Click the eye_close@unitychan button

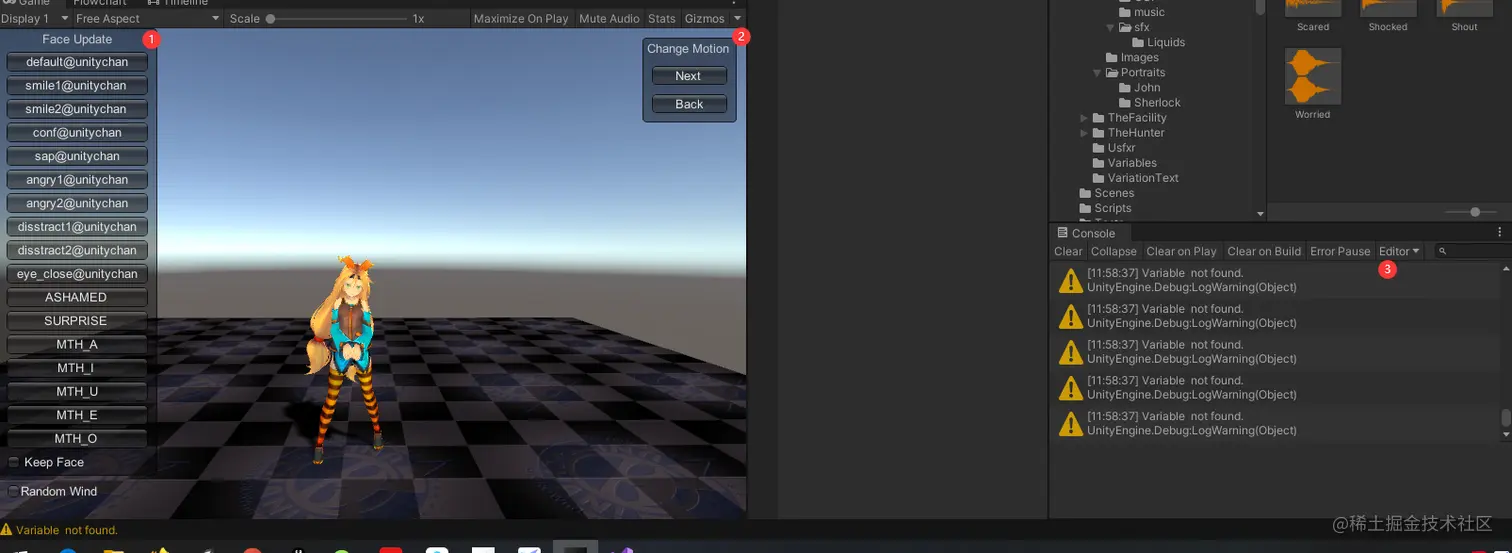tap(77, 274)
